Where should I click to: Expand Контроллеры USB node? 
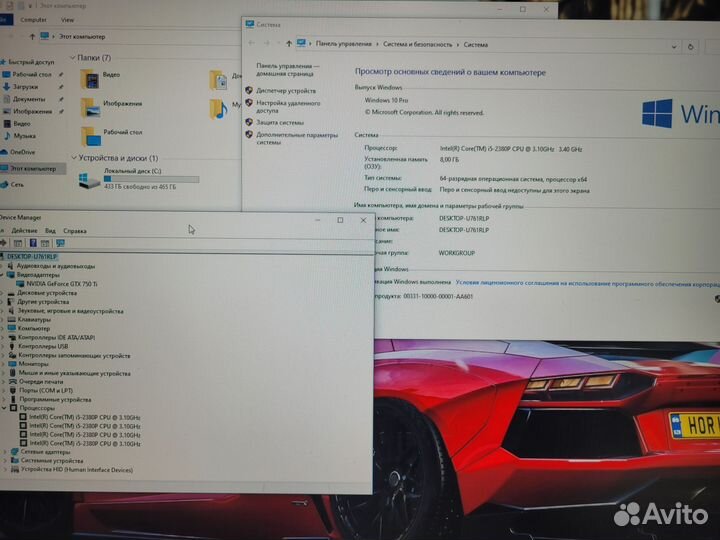pyautogui.click(x=3, y=346)
